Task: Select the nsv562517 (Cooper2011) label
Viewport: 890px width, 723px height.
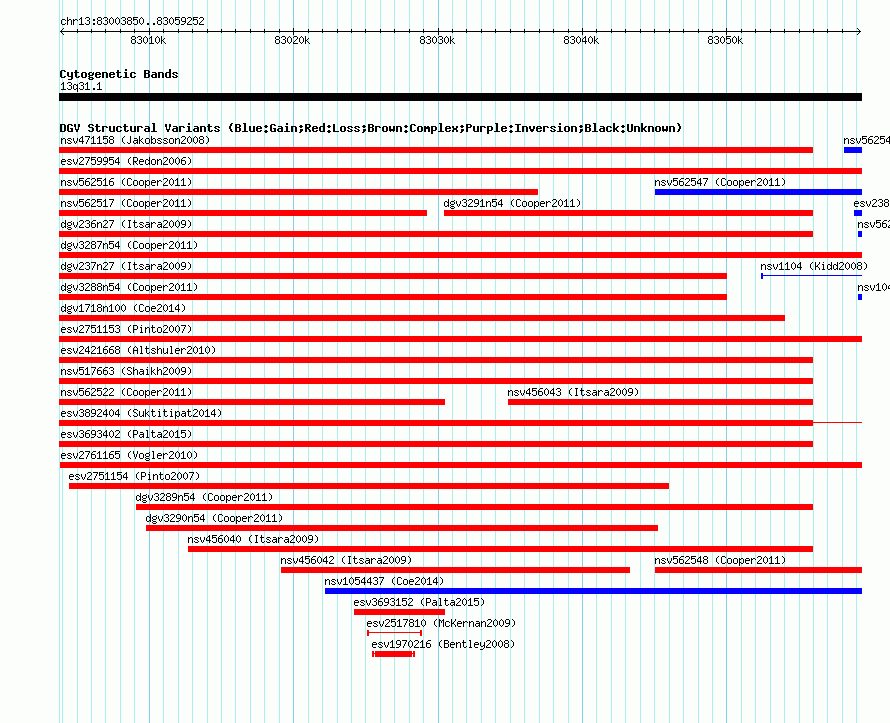Action: point(126,203)
